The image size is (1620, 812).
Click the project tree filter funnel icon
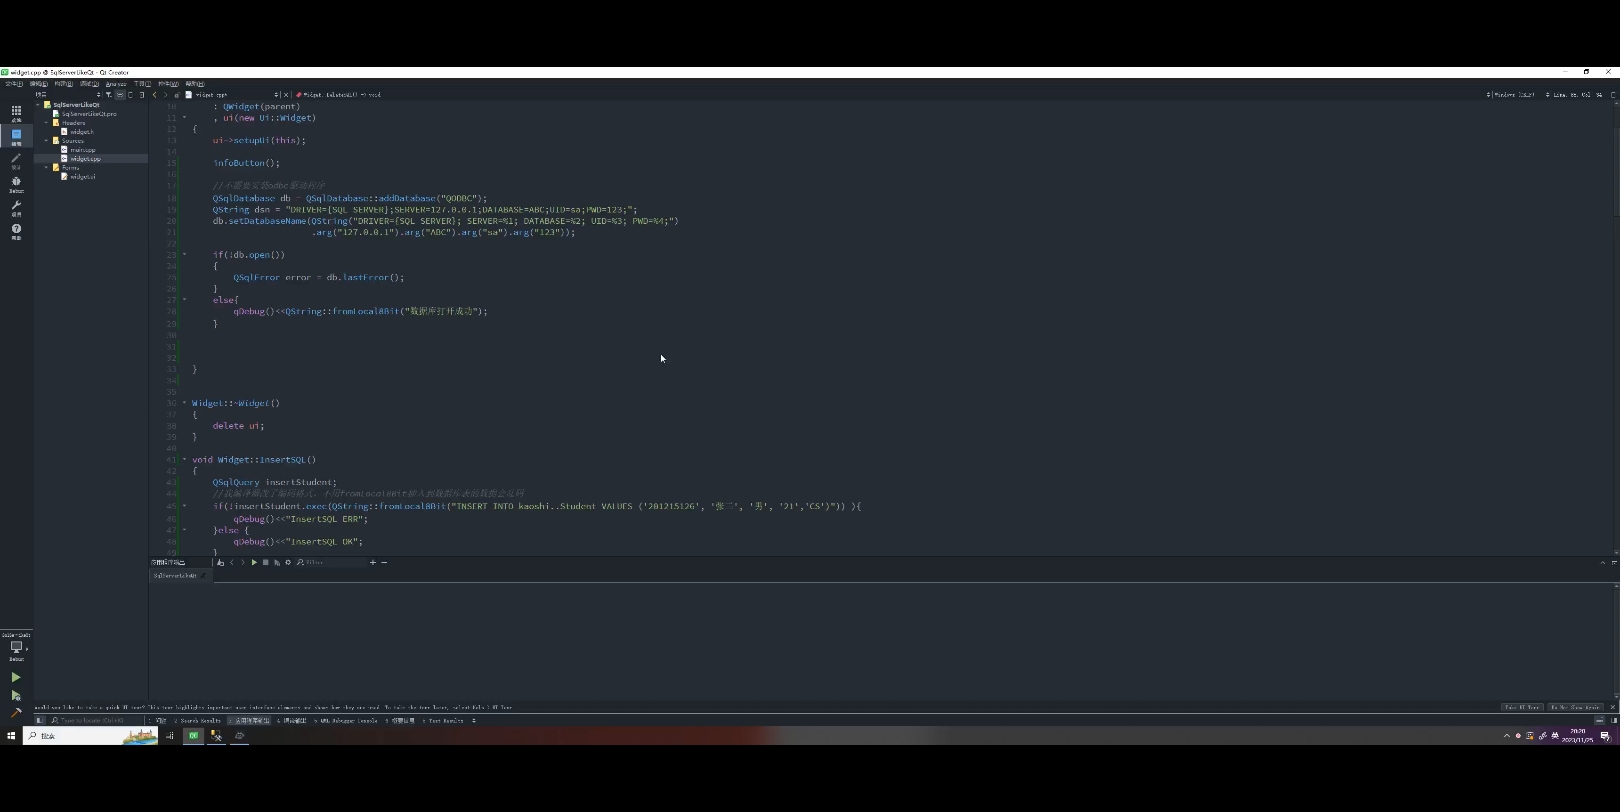(108, 95)
